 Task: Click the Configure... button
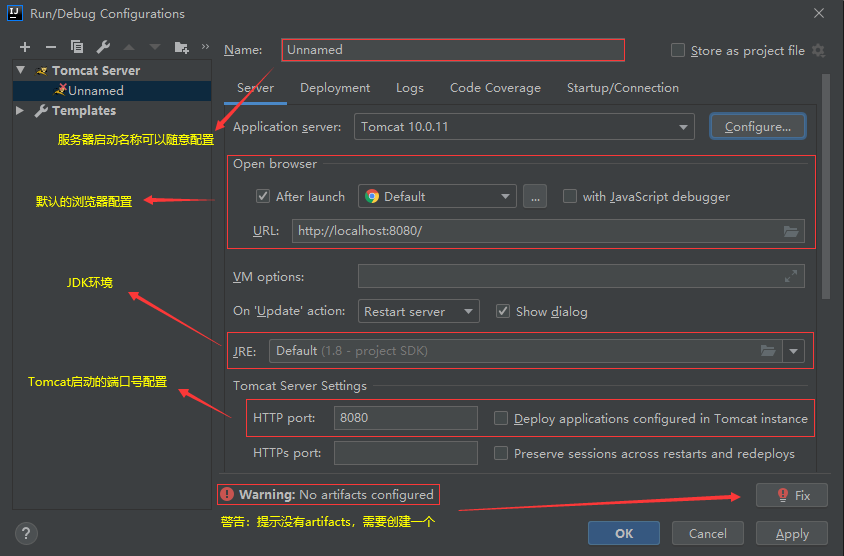click(x=757, y=126)
